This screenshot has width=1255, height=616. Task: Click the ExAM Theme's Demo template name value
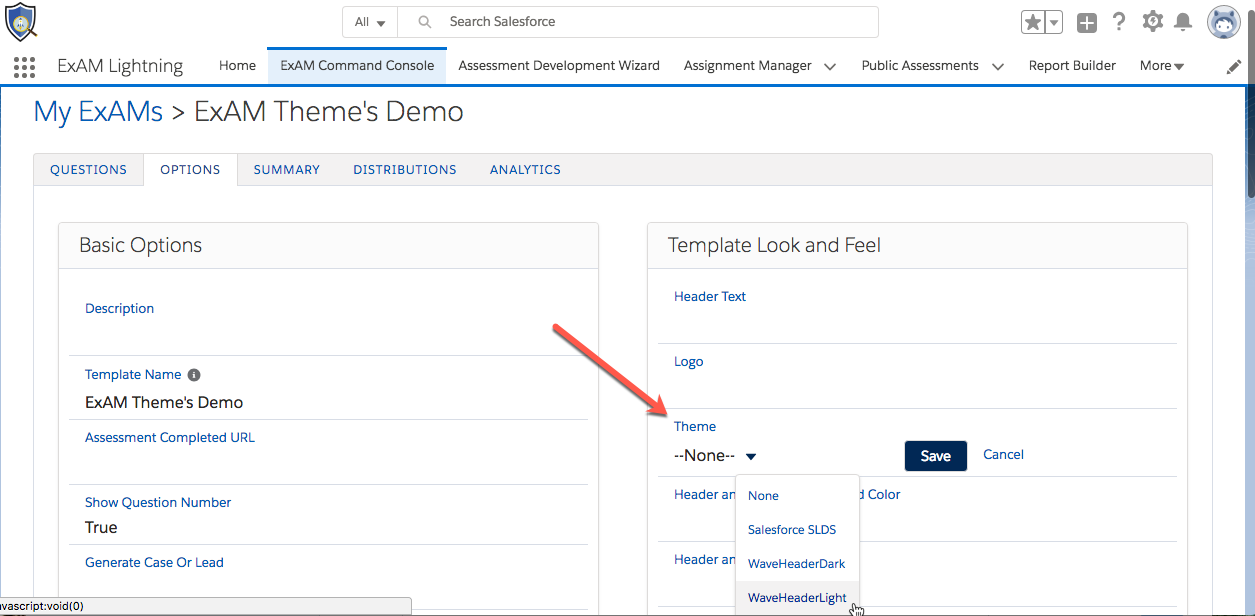tap(164, 402)
